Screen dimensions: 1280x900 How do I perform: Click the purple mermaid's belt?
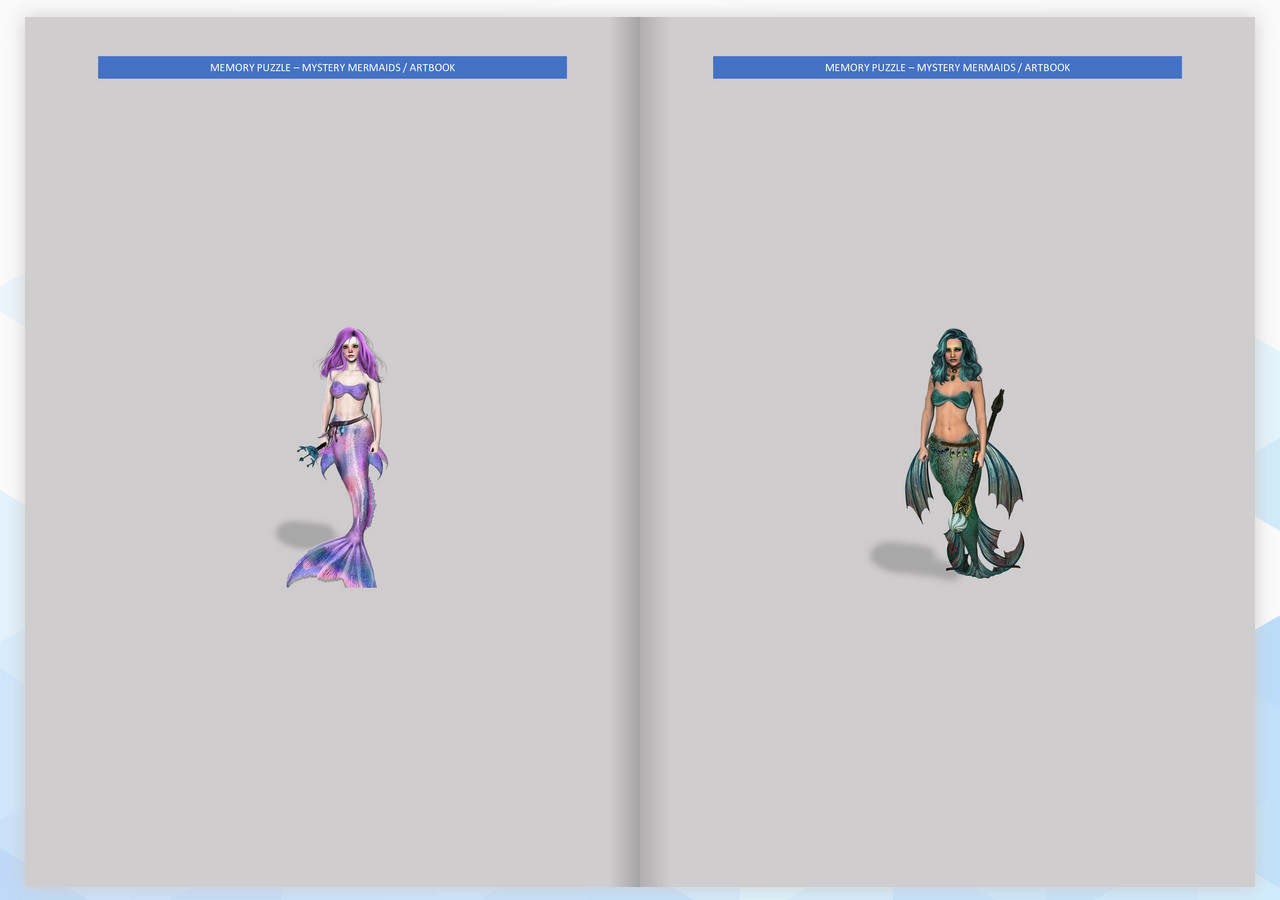pyautogui.click(x=346, y=422)
